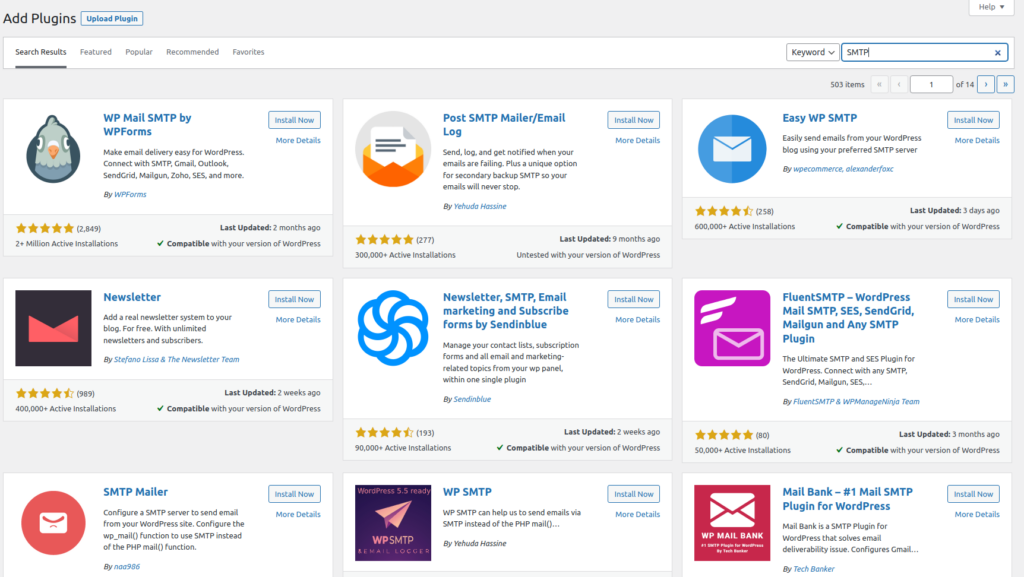View More Details for WP SMTP
The width and height of the screenshot is (1024, 577).
(x=637, y=514)
